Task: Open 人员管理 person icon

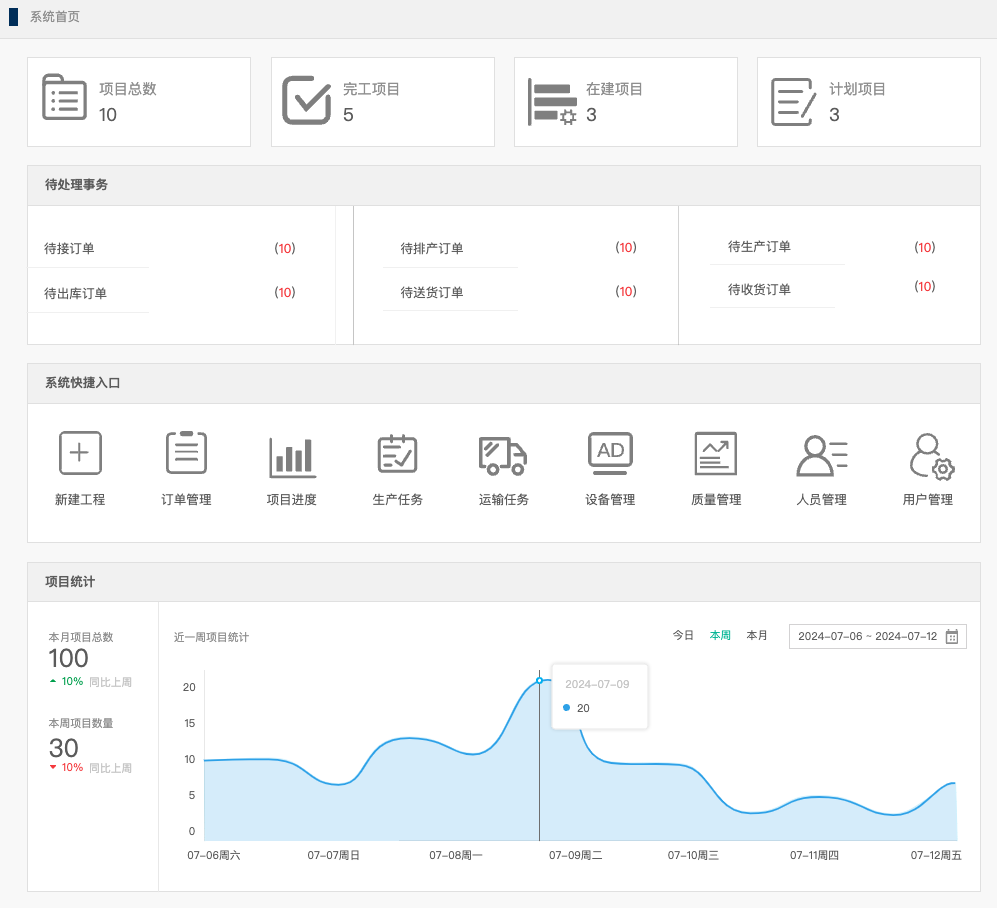Action: [821, 455]
